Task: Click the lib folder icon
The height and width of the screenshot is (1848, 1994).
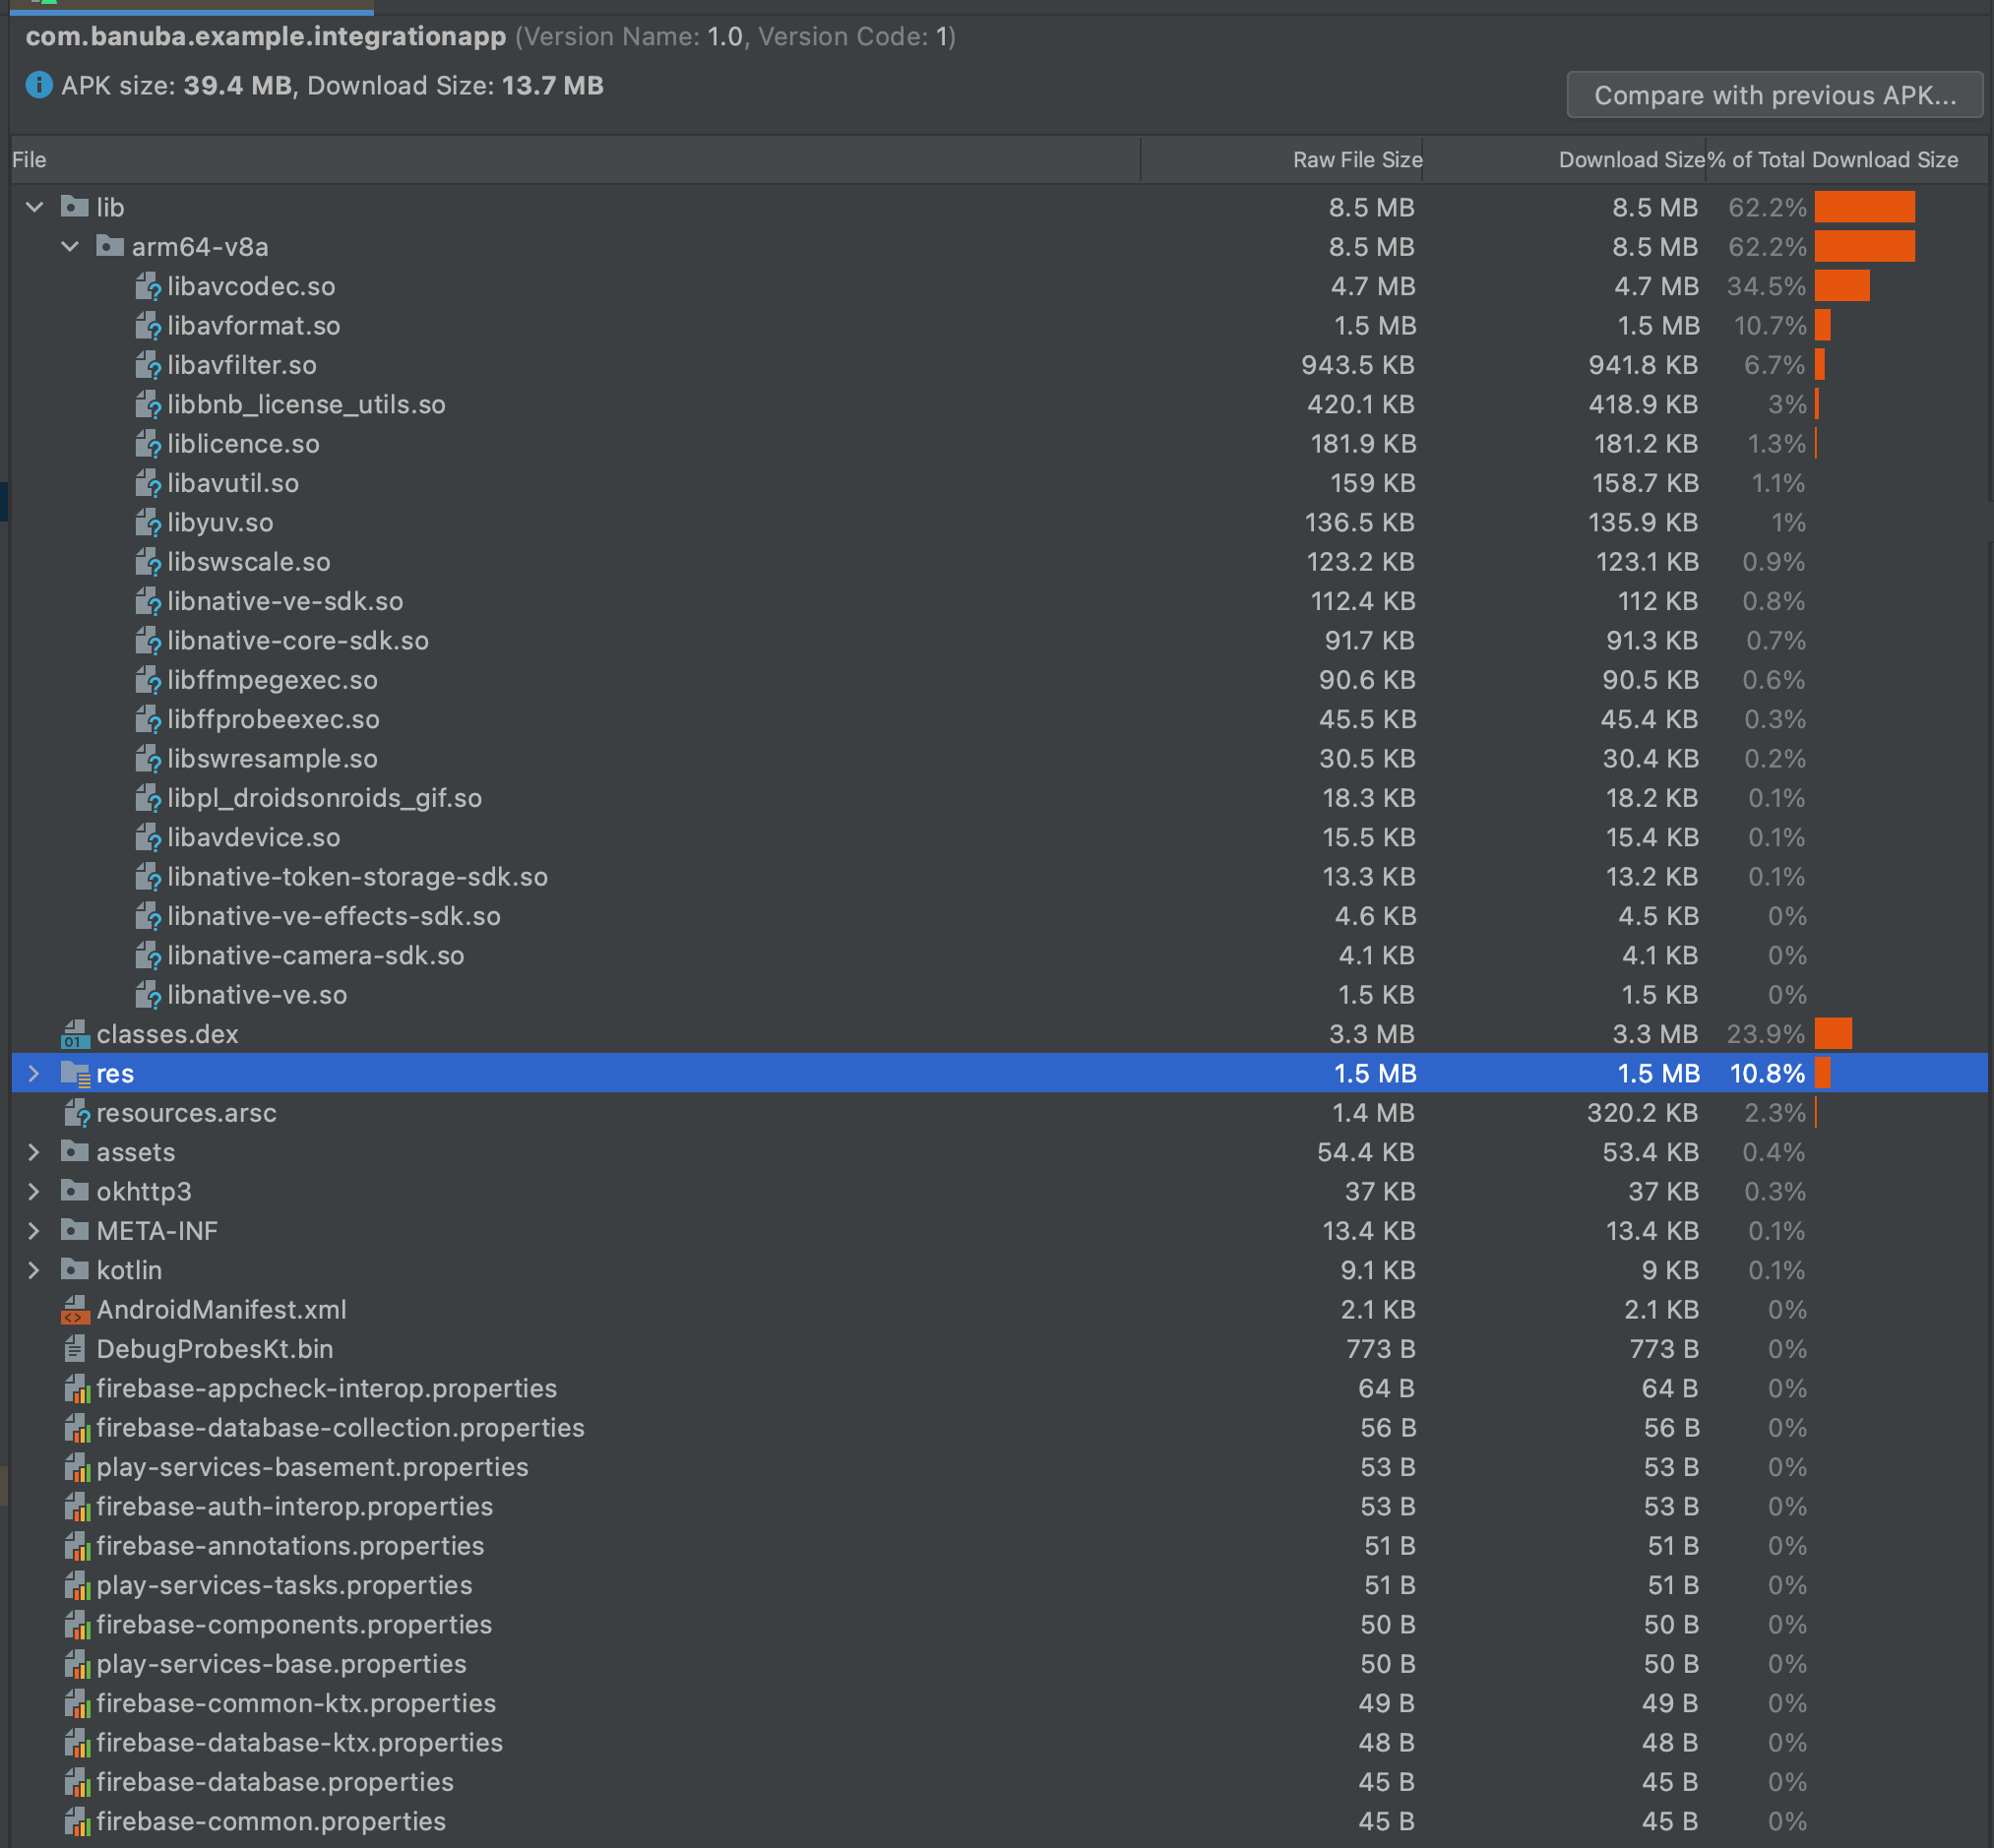Action: (x=74, y=207)
